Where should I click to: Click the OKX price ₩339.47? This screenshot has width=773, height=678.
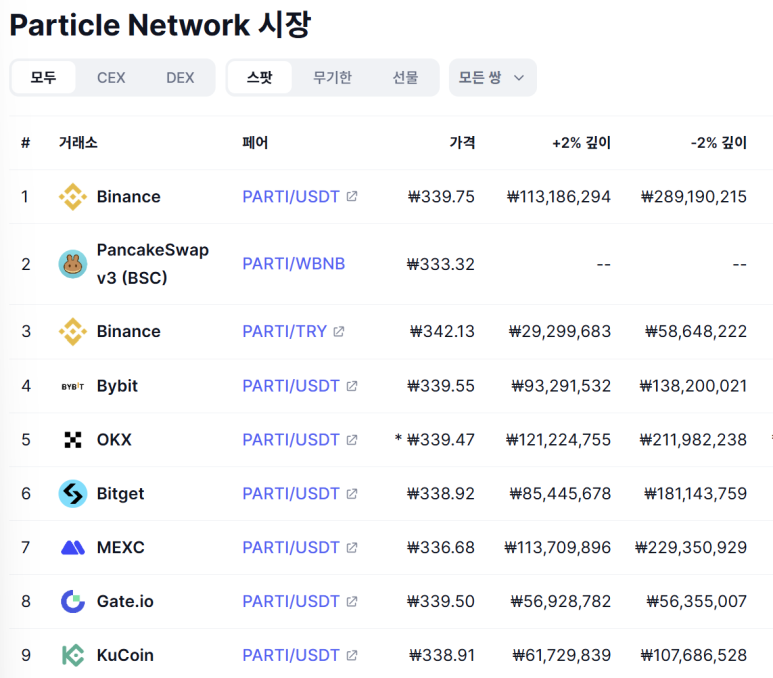tap(441, 440)
